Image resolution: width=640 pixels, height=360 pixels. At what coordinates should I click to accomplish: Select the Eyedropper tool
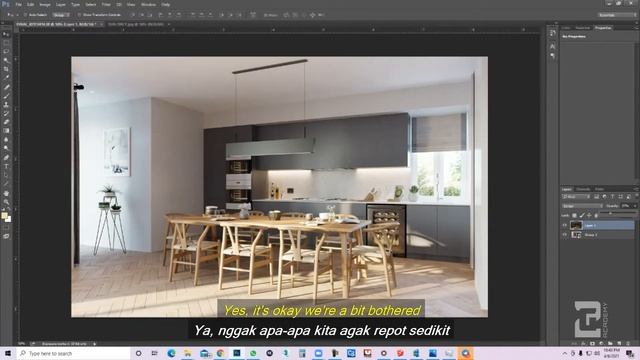(x=6, y=78)
